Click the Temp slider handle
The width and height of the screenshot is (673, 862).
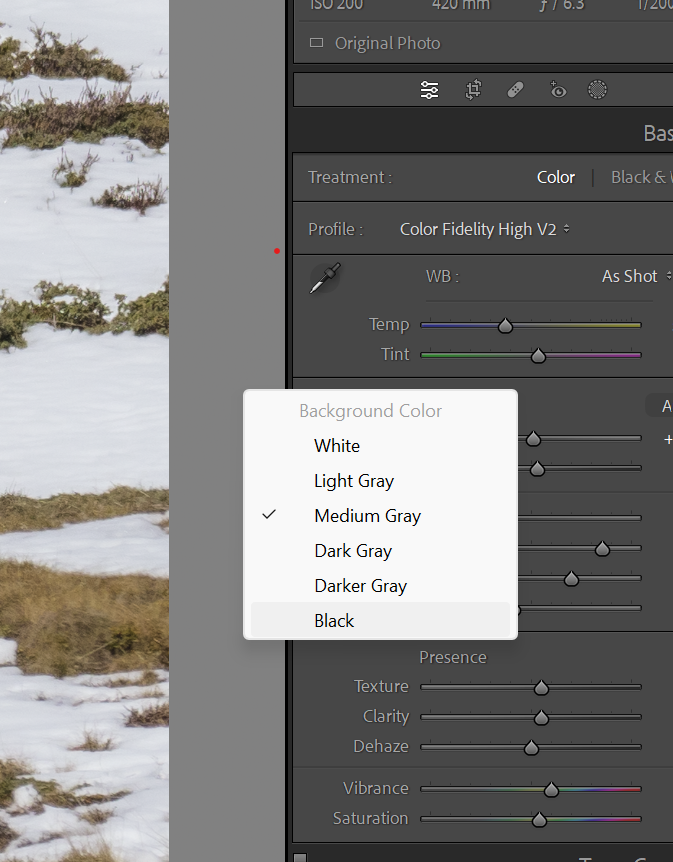[x=506, y=326]
